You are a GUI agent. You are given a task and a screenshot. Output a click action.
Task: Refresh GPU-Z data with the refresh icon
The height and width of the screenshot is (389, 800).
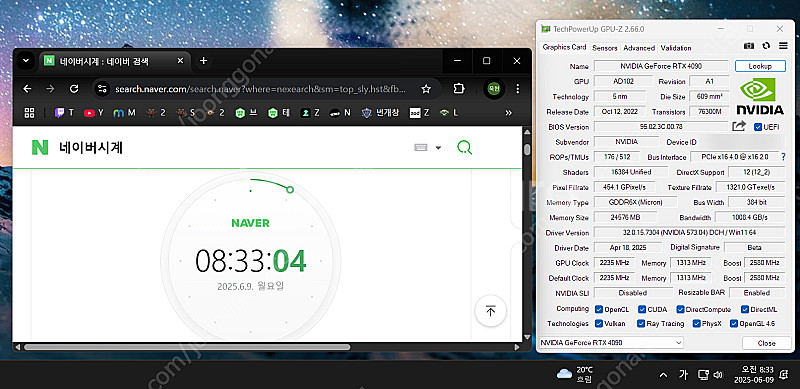tap(766, 46)
